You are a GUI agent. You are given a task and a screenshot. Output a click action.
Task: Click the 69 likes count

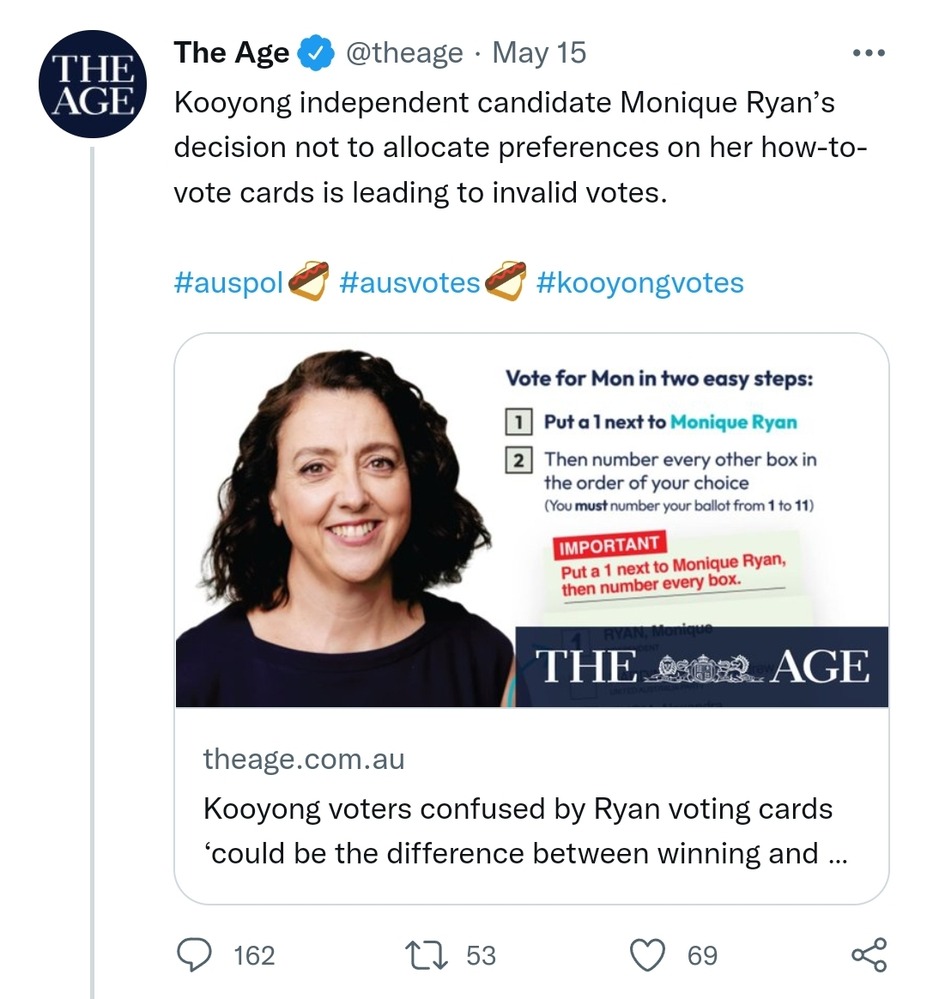pyautogui.click(x=702, y=956)
